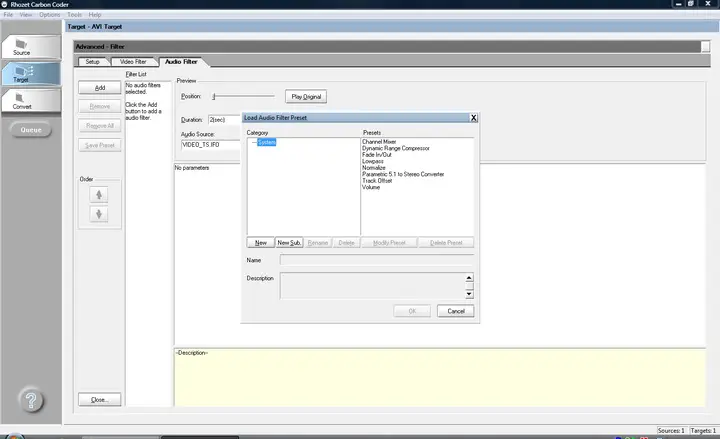
Task: Click the Add filter button
Action: [100, 87]
